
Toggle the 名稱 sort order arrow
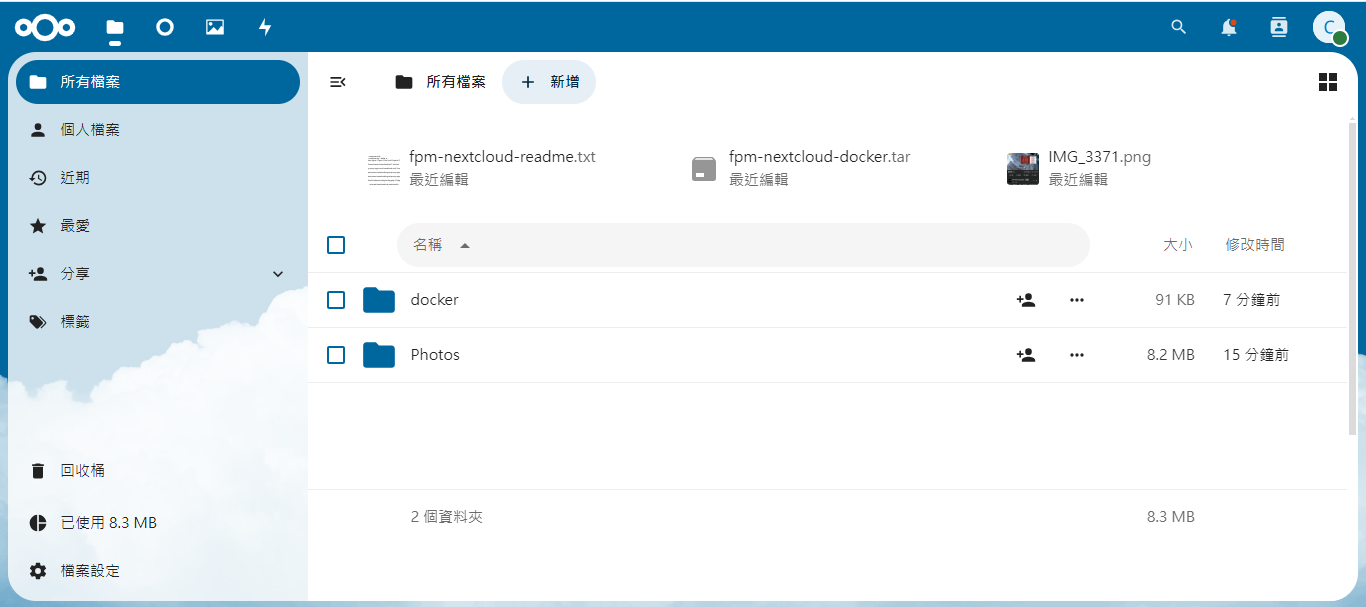(464, 244)
